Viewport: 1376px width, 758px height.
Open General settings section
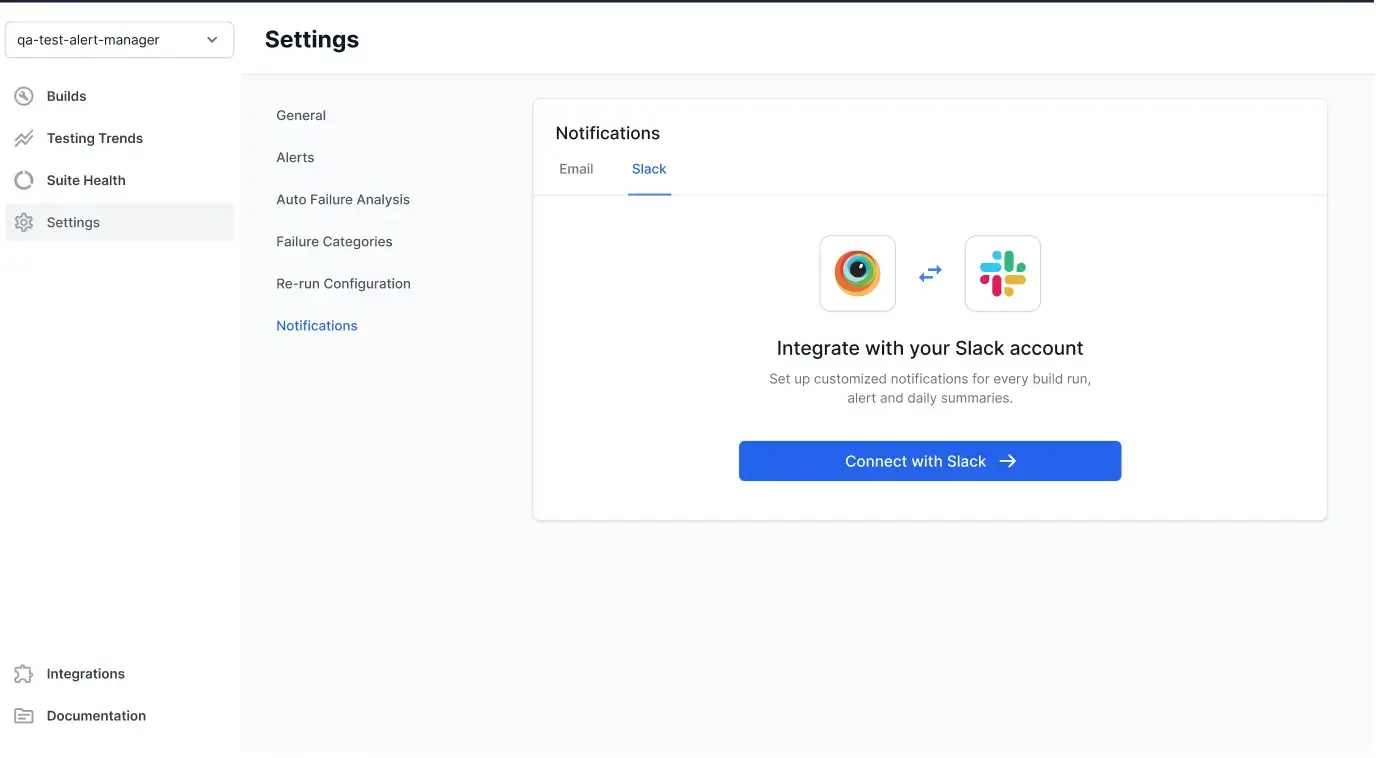[x=301, y=115]
